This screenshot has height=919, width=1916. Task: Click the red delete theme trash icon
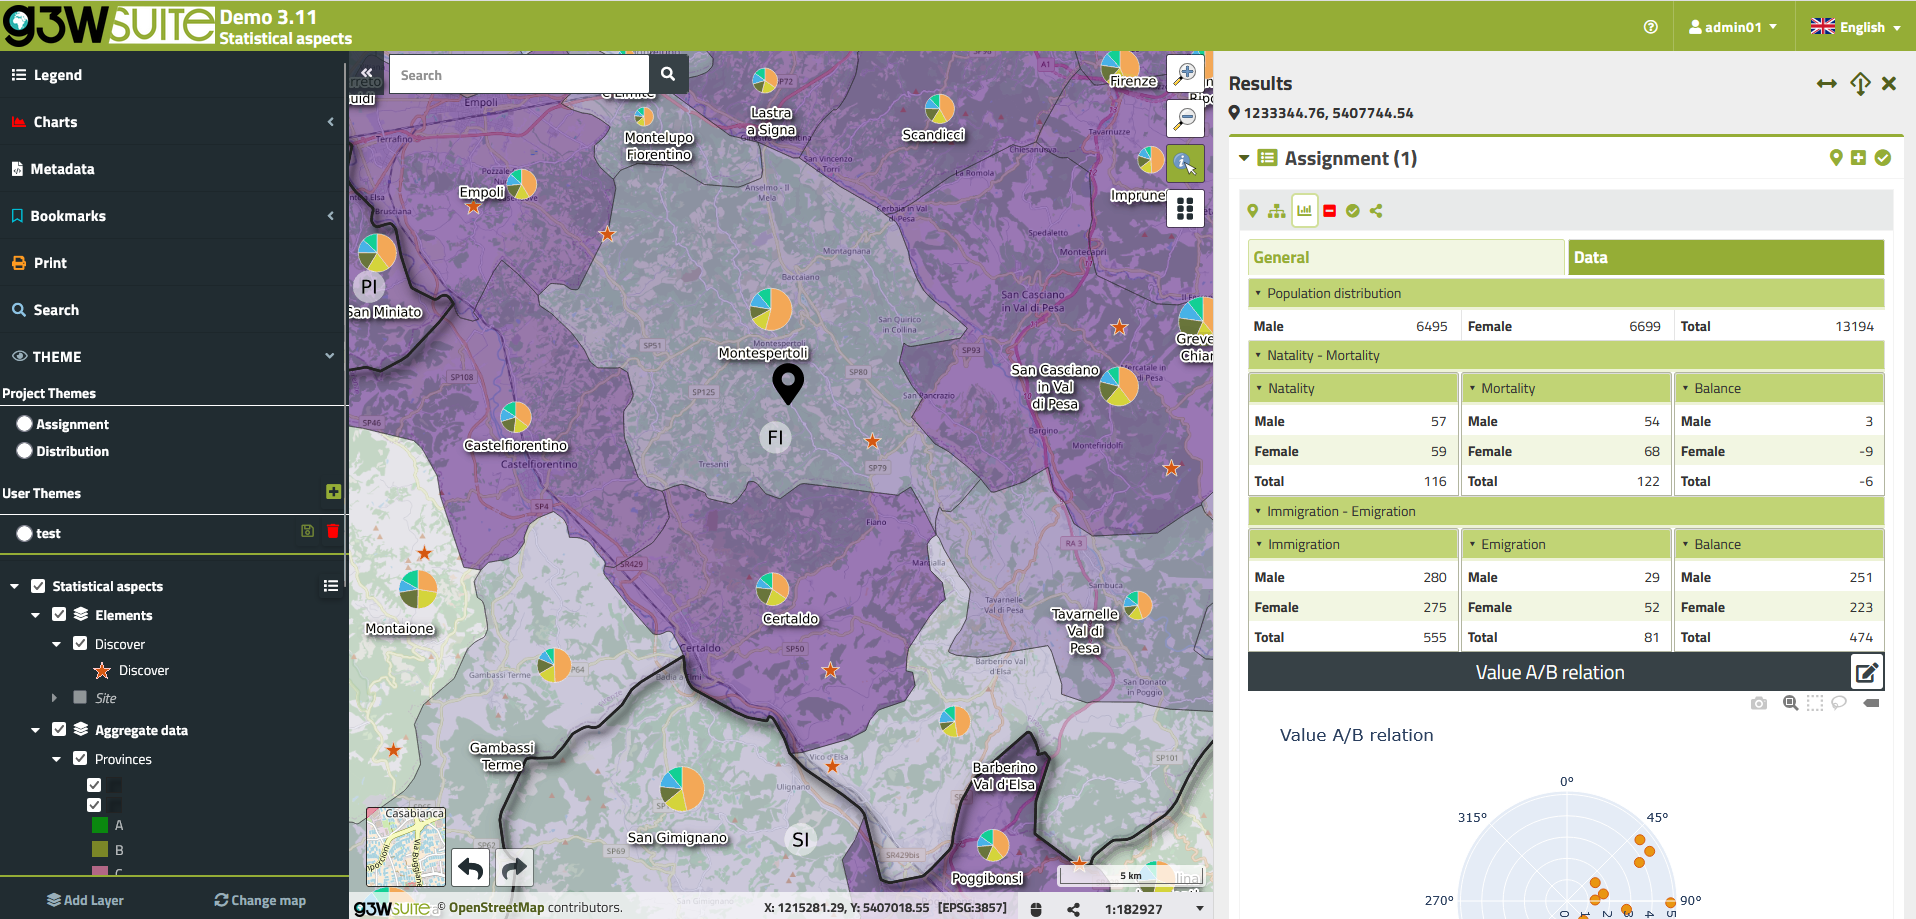[x=332, y=532]
